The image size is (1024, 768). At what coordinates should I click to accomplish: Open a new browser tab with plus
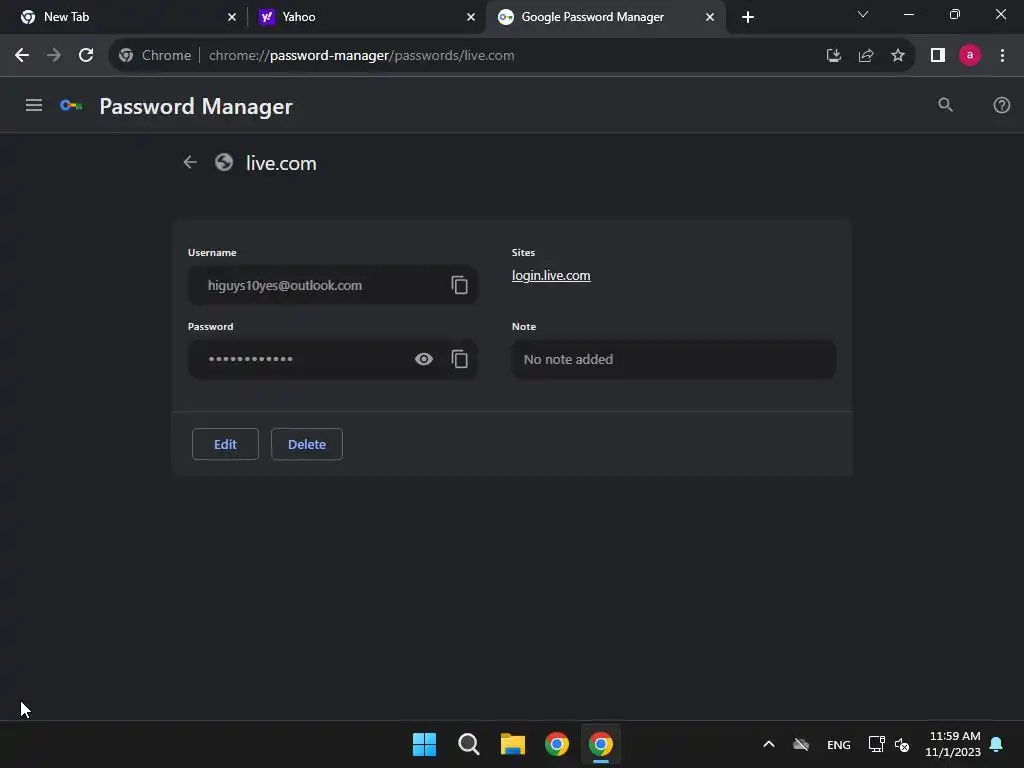748,17
